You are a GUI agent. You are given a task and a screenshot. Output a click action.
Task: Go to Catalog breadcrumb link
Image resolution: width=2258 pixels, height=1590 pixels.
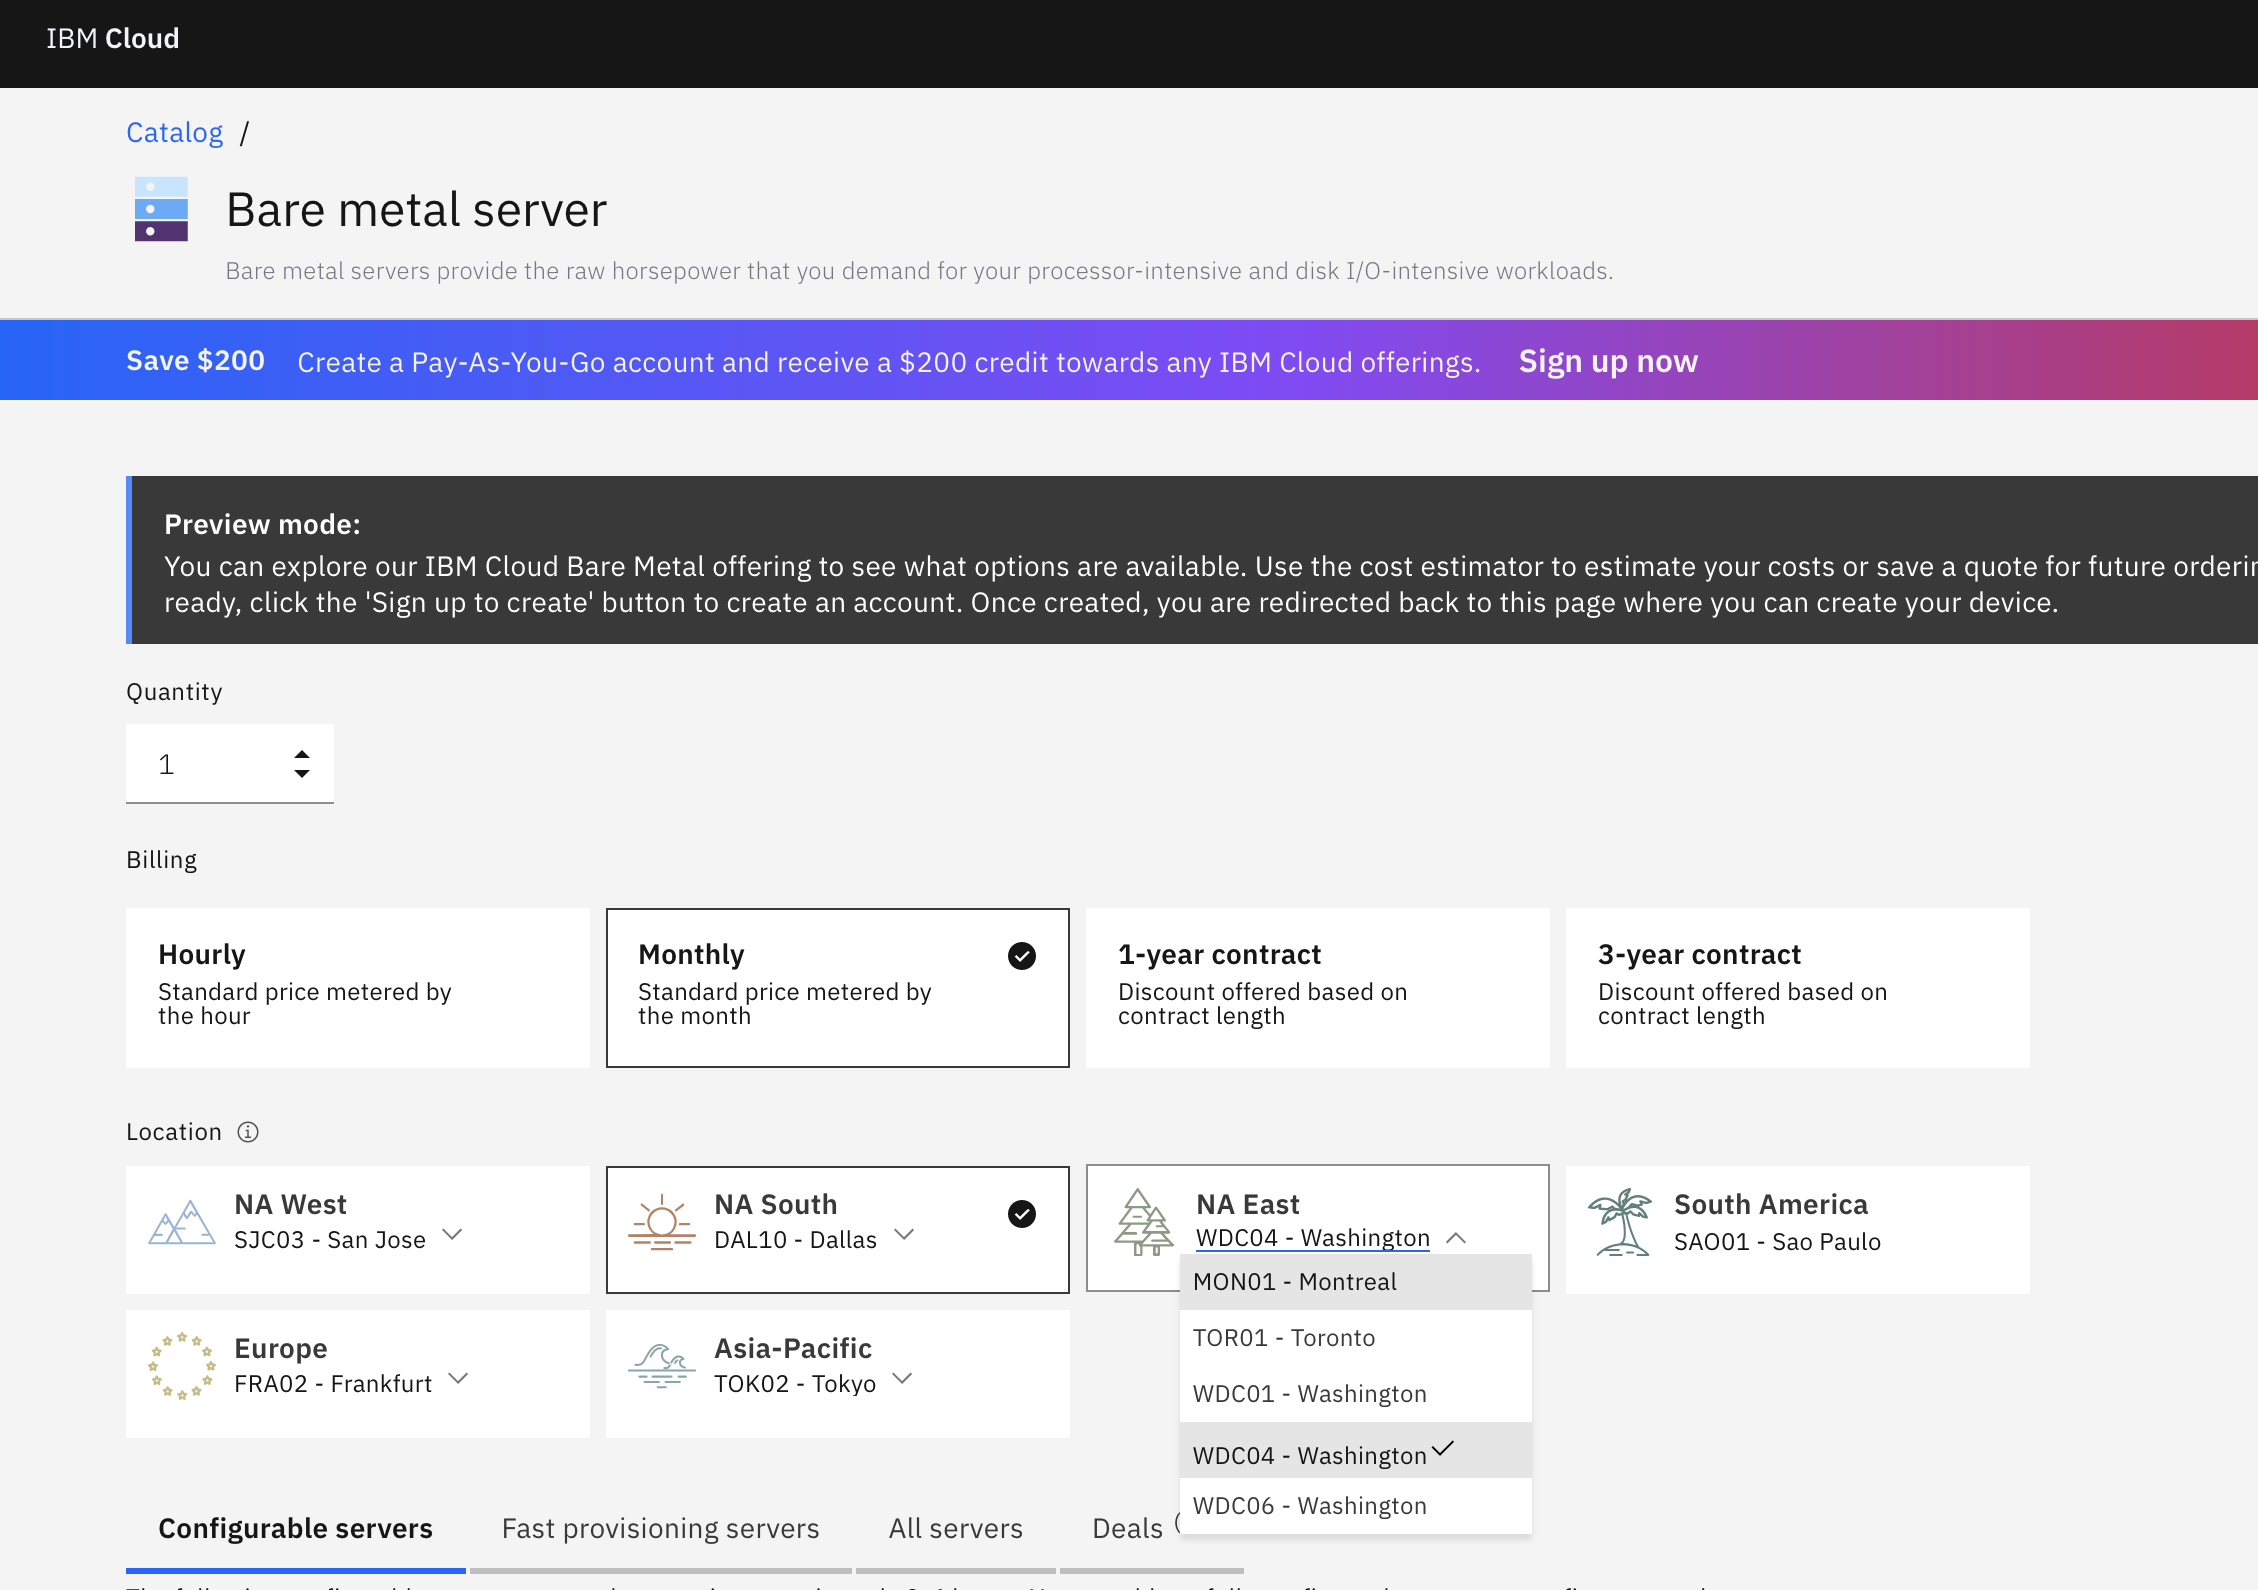(x=174, y=132)
